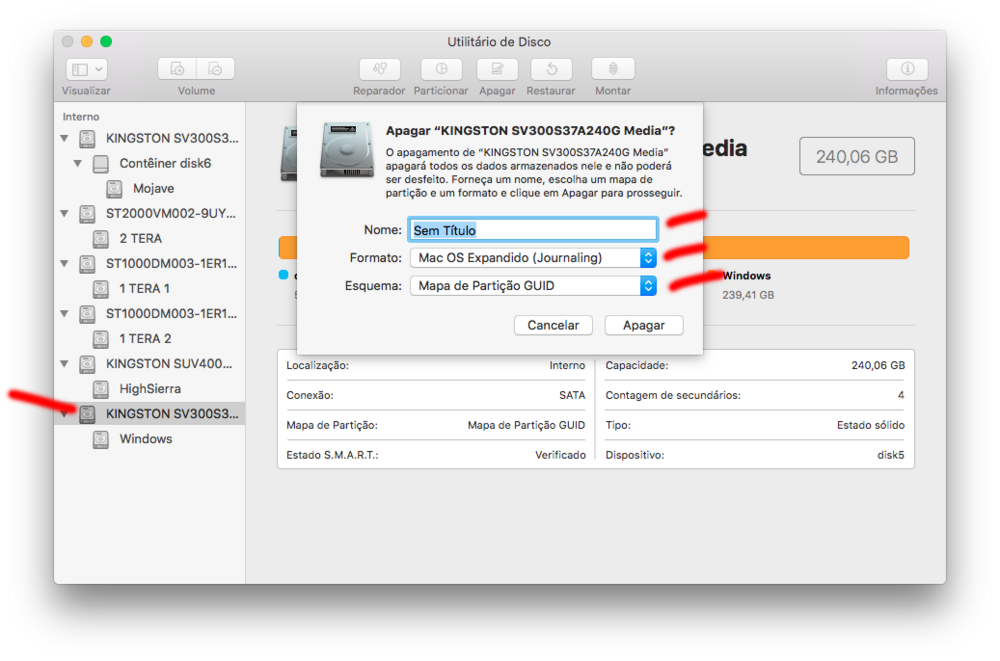Click the add volume icon

pyautogui.click(x=177, y=69)
